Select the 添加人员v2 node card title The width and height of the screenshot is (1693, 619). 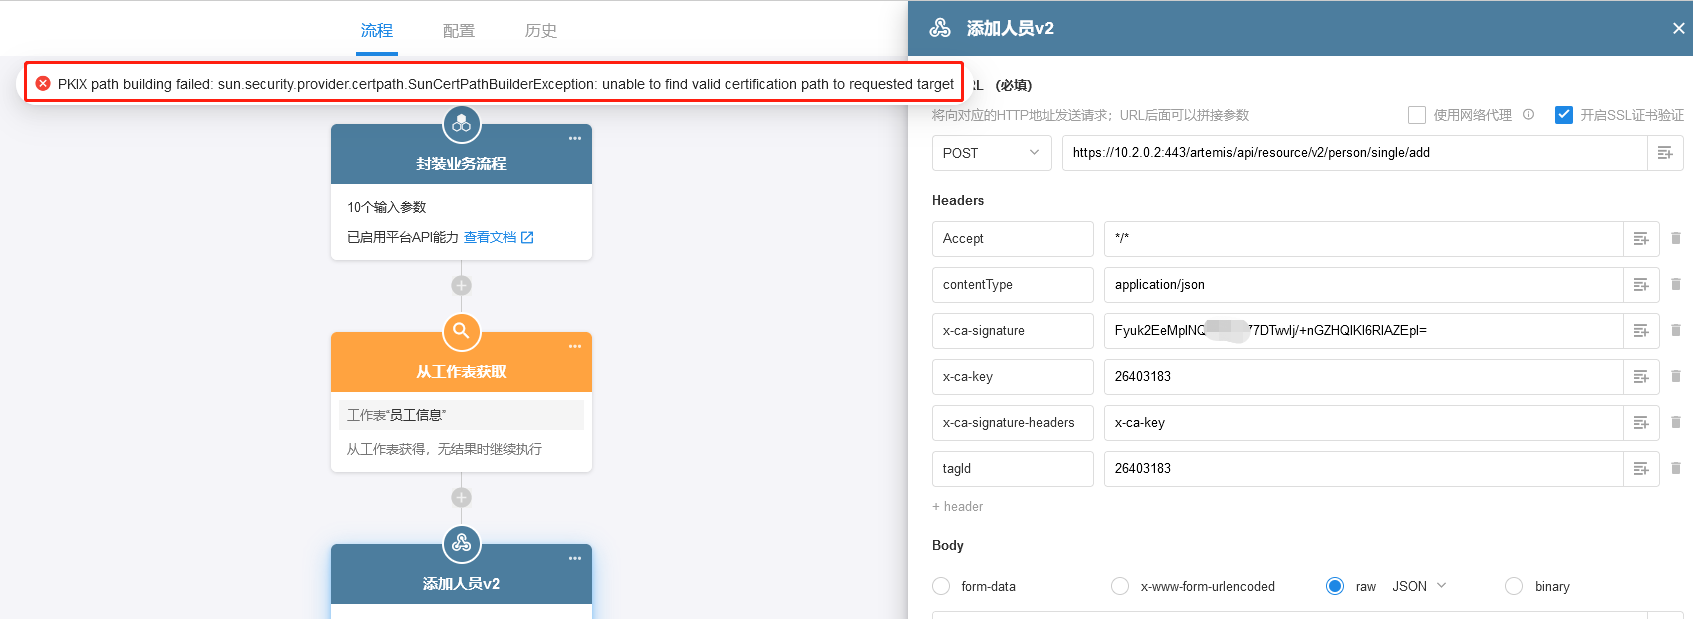coord(461,584)
